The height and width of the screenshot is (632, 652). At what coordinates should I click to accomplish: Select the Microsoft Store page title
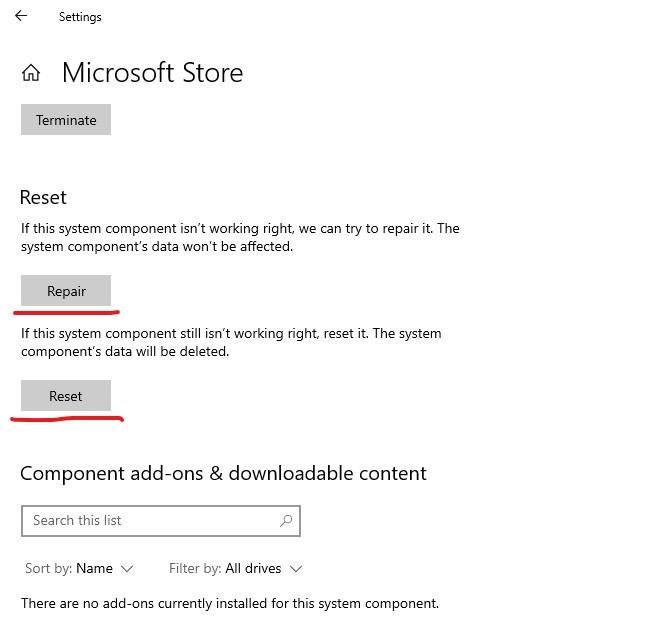[x=153, y=73]
